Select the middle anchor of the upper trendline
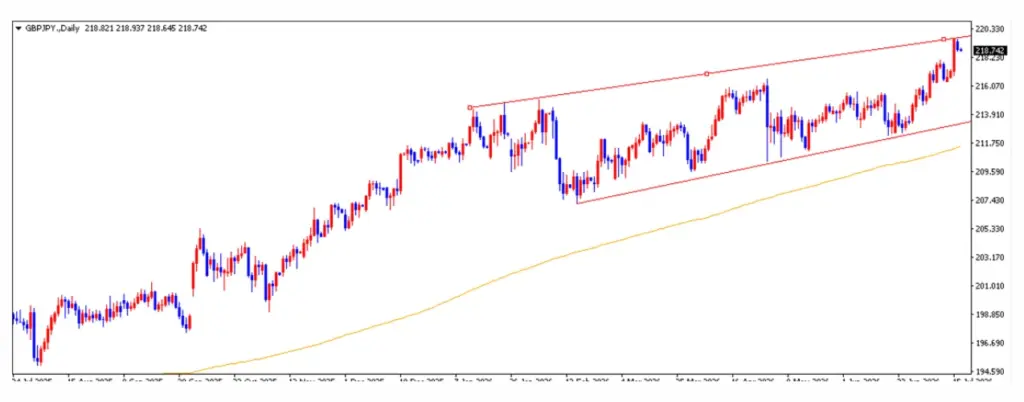This screenshot has height=402, width=1024. pyautogui.click(x=707, y=74)
